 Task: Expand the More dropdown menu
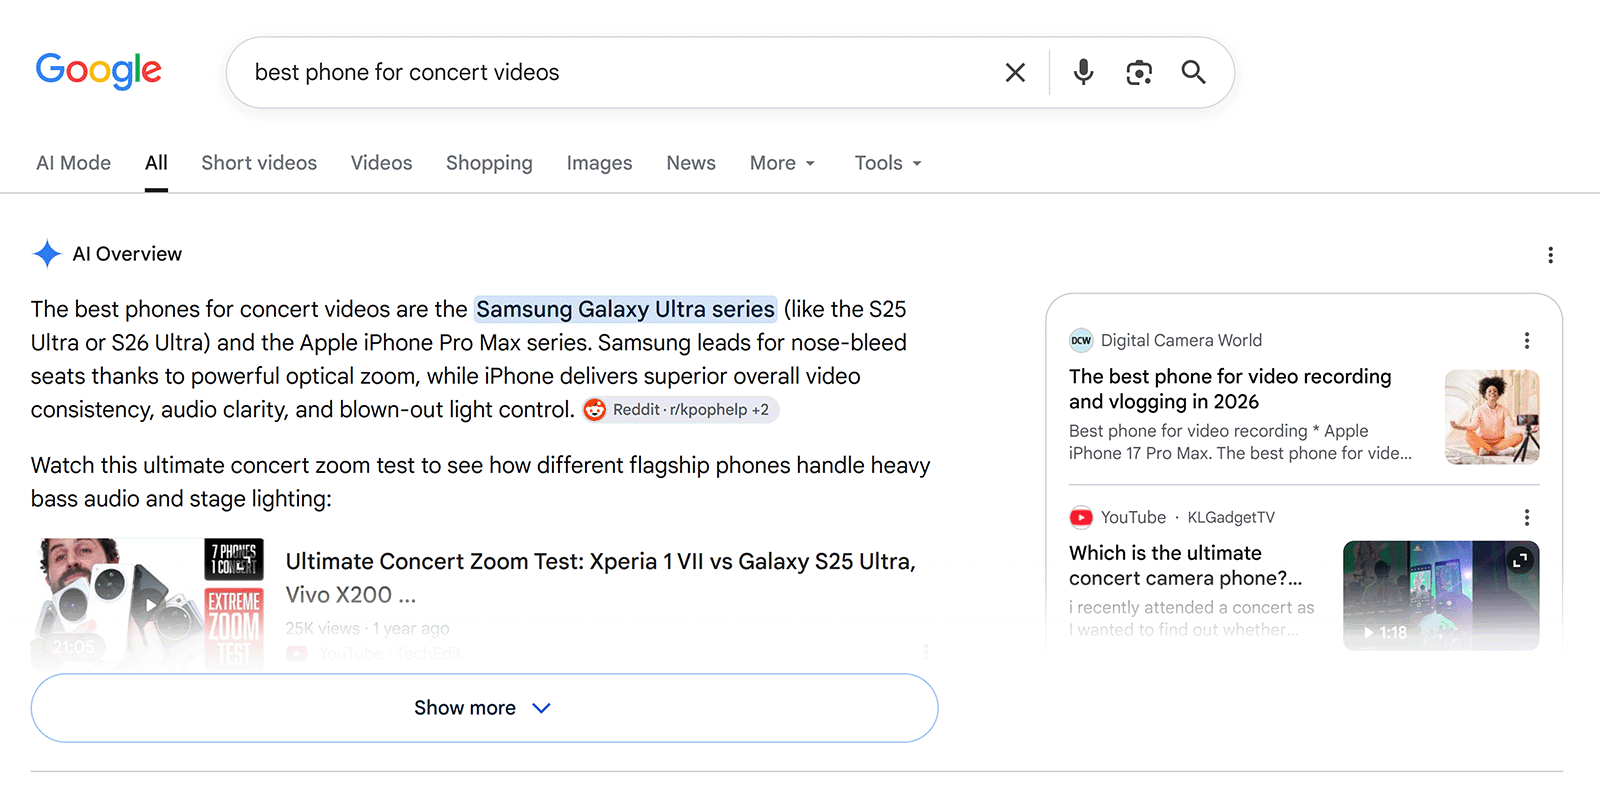click(x=782, y=162)
